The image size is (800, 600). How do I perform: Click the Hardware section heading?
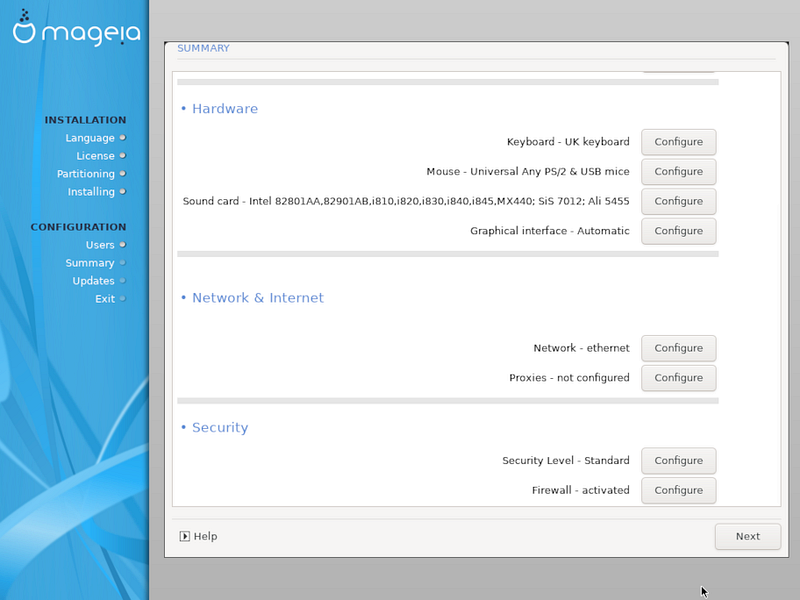pyautogui.click(x=225, y=109)
